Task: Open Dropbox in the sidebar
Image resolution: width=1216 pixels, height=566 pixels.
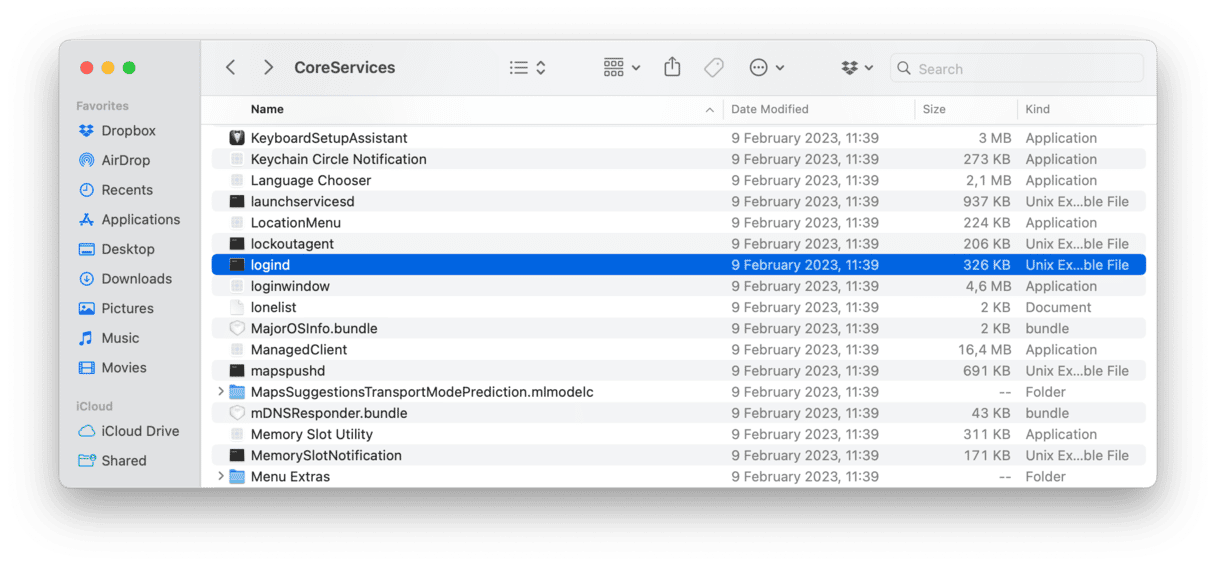Action: pos(117,131)
